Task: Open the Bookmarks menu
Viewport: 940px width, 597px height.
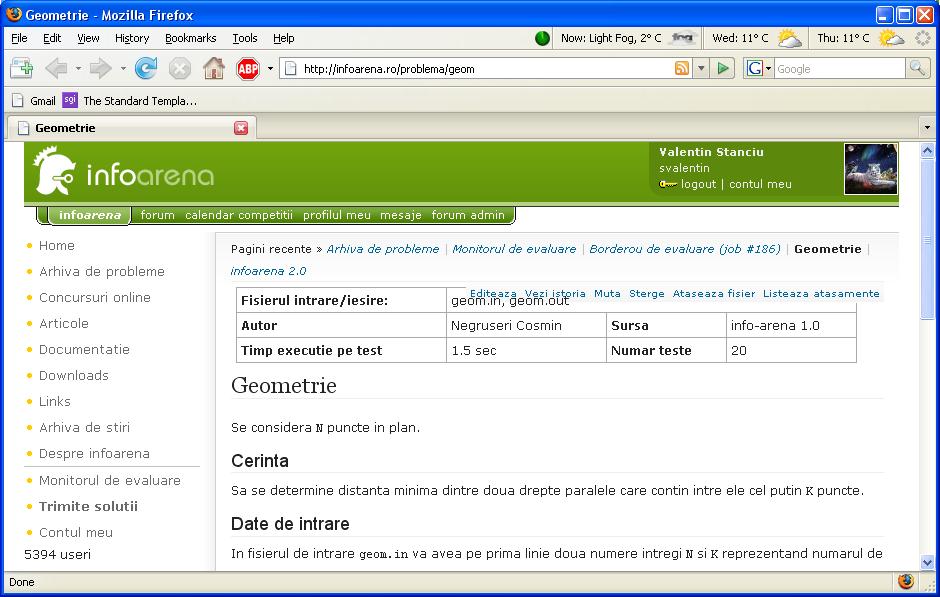Action: click(191, 38)
